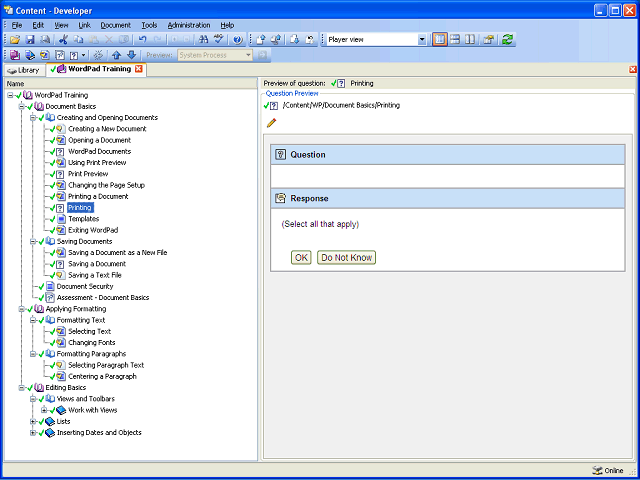The width and height of the screenshot is (640, 480).
Task: Open the Administration menu
Action: (189, 25)
